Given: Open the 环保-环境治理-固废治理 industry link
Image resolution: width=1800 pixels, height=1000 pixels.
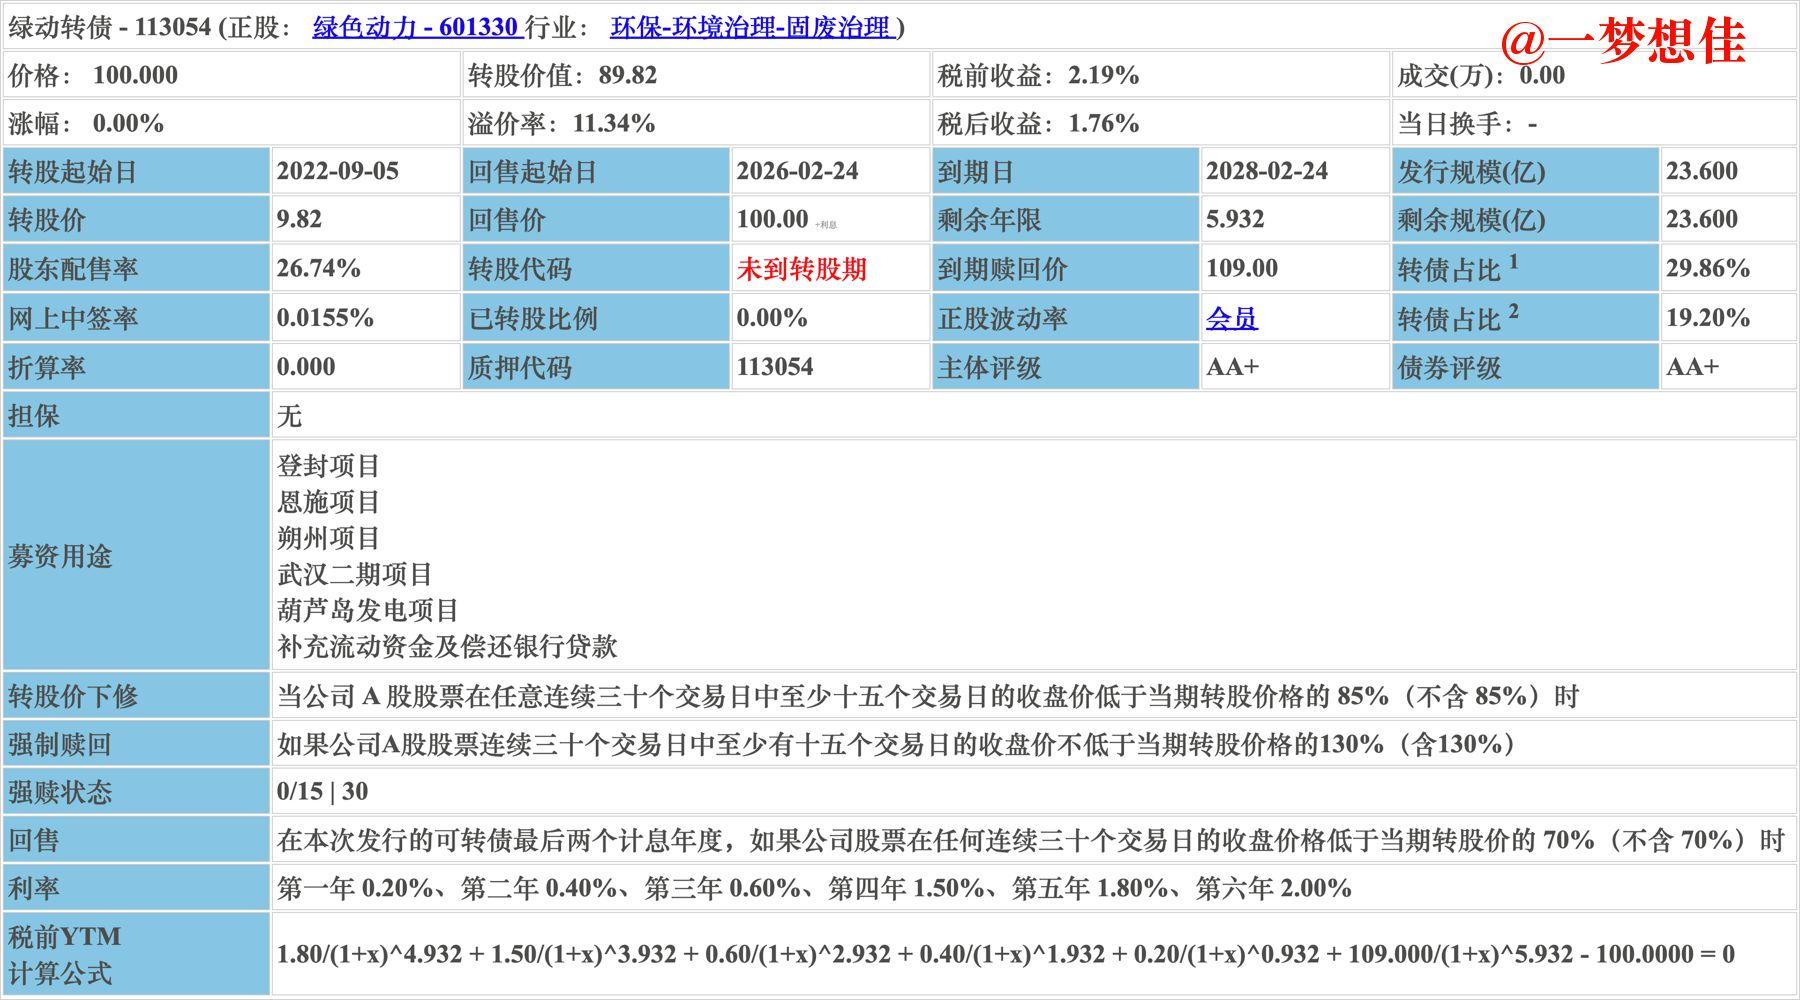Looking at the screenshot, I should [x=753, y=27].
